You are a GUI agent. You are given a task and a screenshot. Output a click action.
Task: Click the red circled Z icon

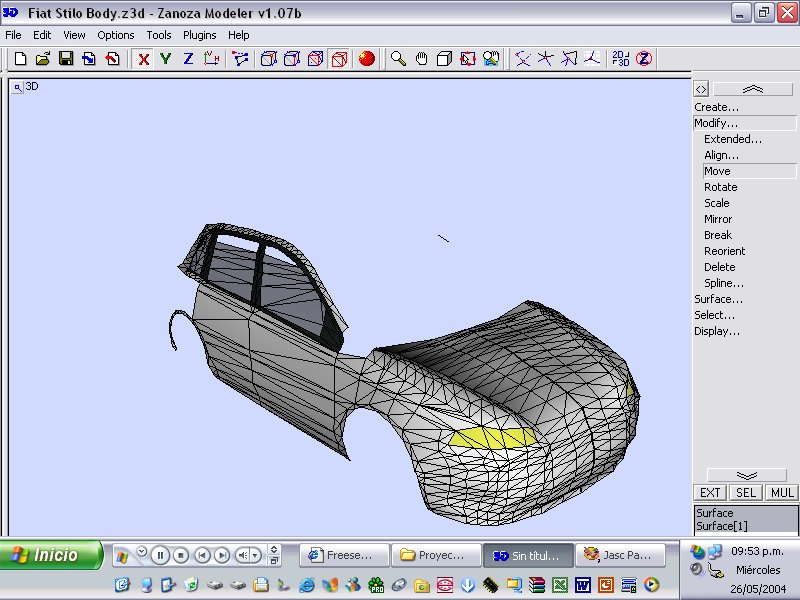(644, 59)
